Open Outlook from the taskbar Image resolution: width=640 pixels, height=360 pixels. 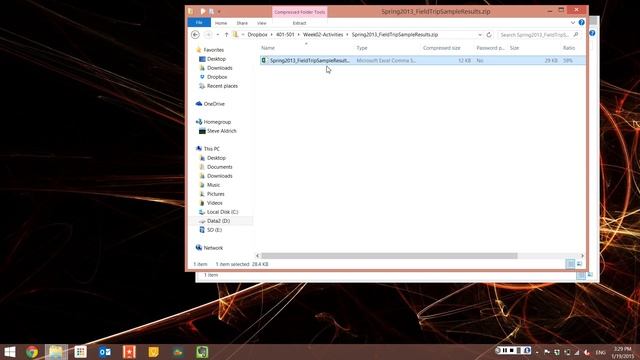[x=105, y=352]
